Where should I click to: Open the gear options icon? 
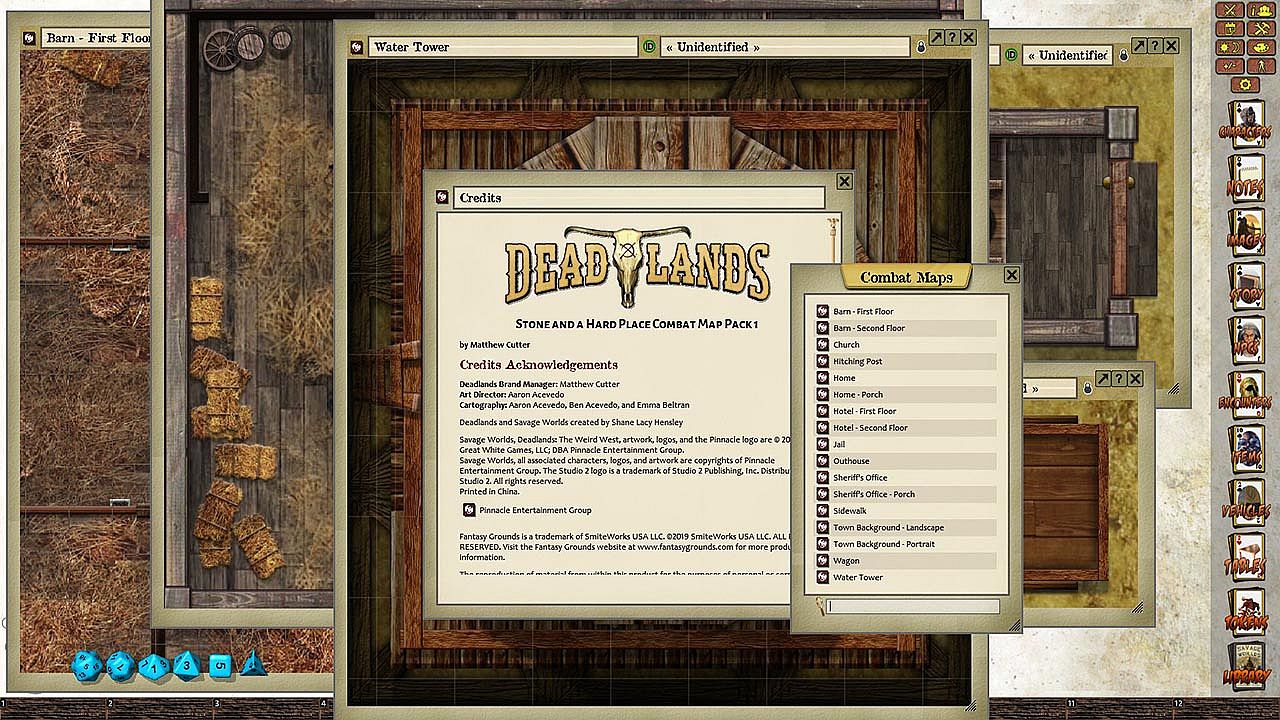[x=1245, y=85]
